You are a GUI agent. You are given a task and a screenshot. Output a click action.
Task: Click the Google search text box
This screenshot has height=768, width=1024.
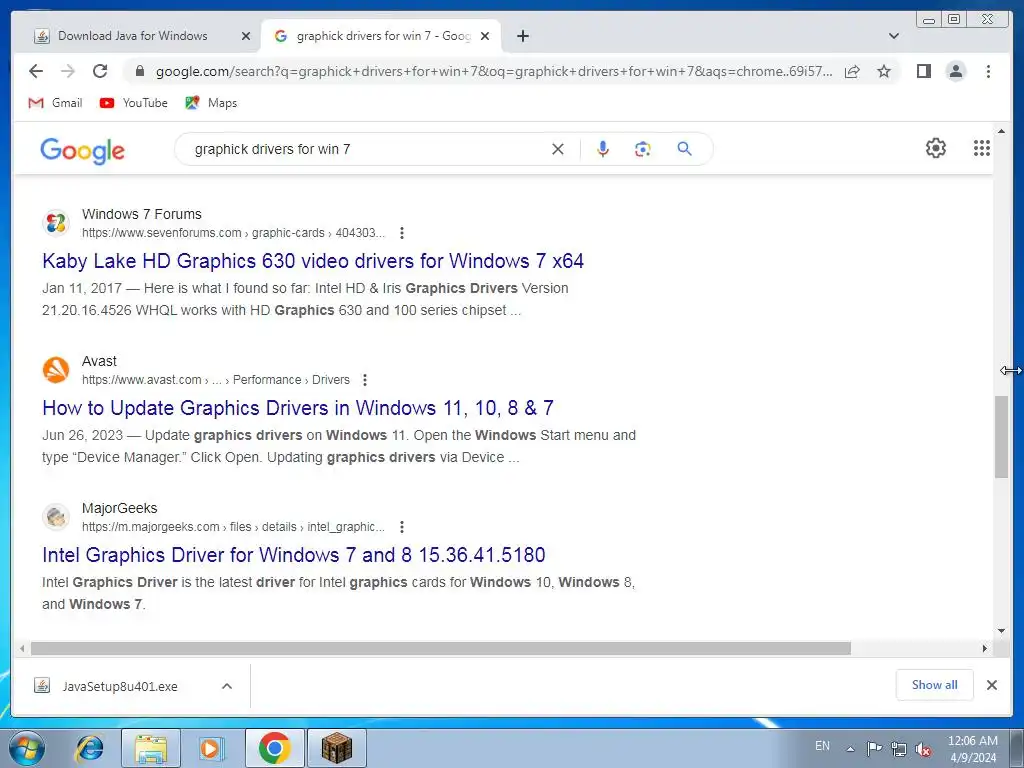tap(366, 149)
